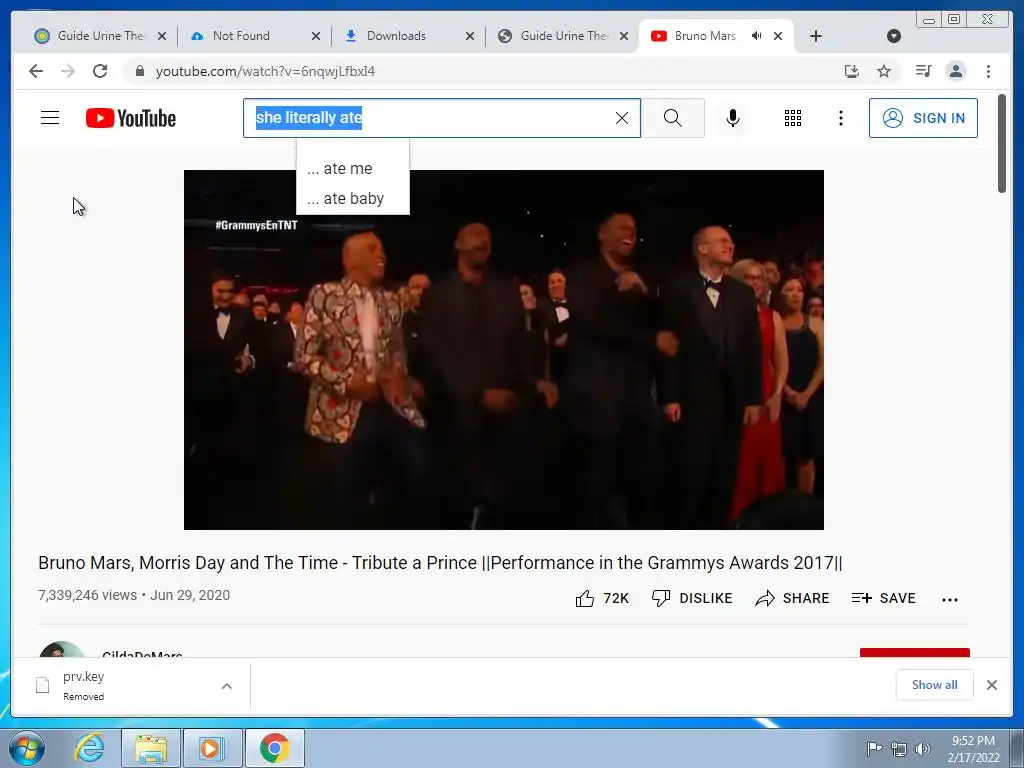Close the Not Found tab

point(316,36)
